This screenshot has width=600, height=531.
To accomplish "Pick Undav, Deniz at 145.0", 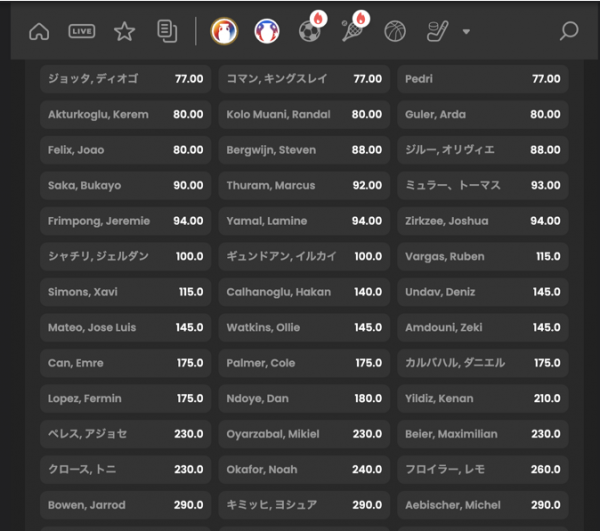I will [x=483, y=292].
